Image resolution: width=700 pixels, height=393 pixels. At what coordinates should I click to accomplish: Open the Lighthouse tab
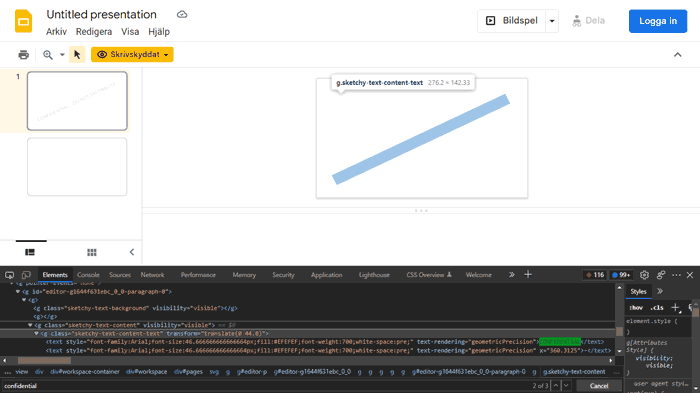pos(374,275)
